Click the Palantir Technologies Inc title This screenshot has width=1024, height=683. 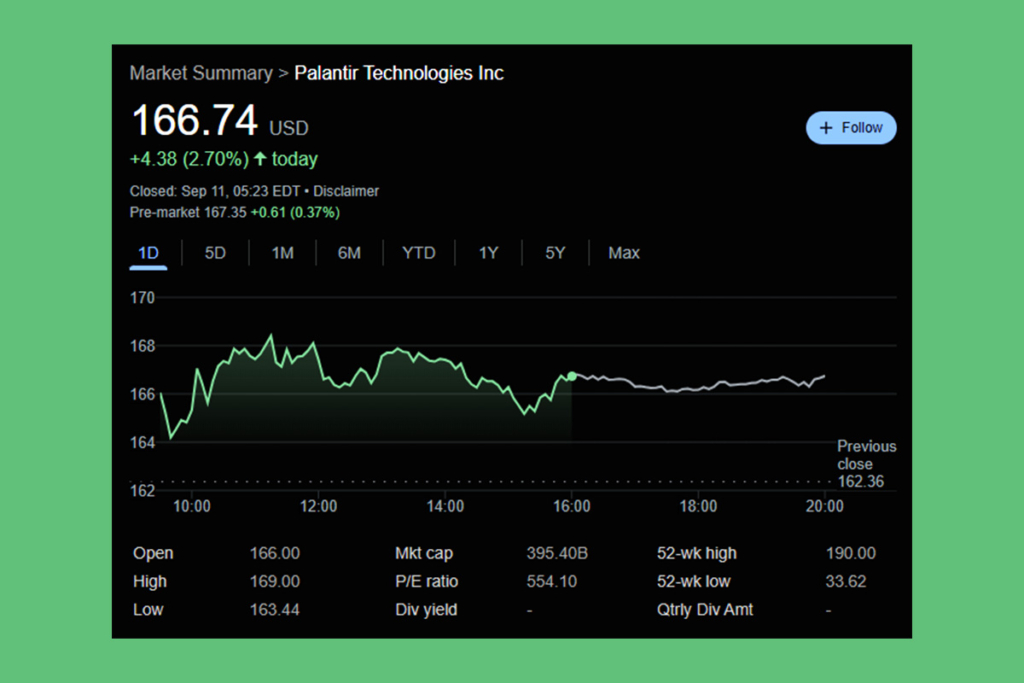[x=399, y=72]
